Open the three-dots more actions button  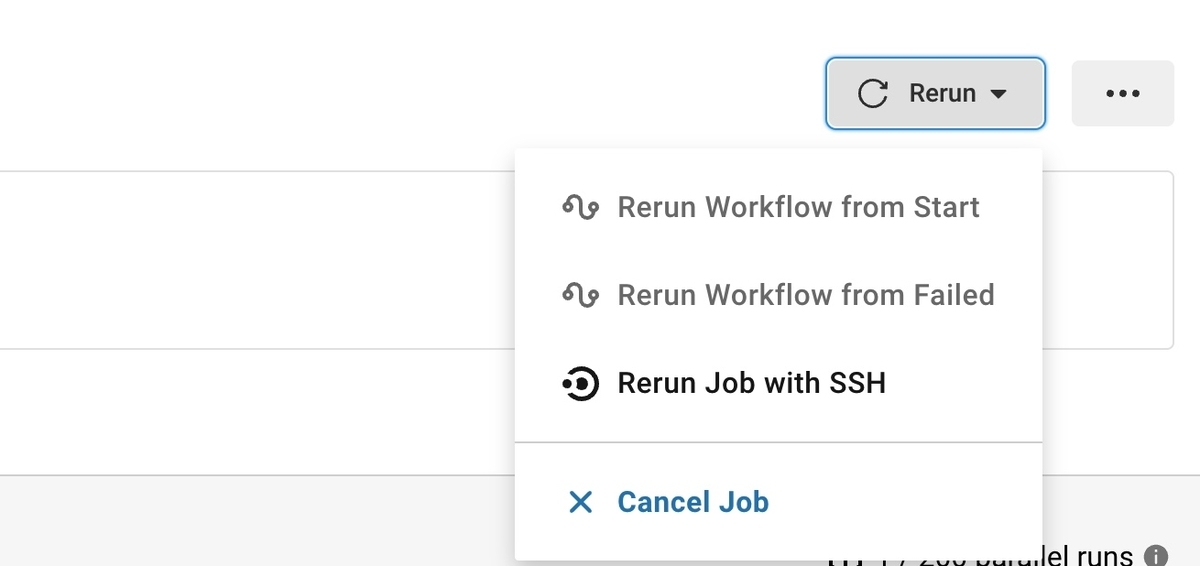tap(1122, 93)
